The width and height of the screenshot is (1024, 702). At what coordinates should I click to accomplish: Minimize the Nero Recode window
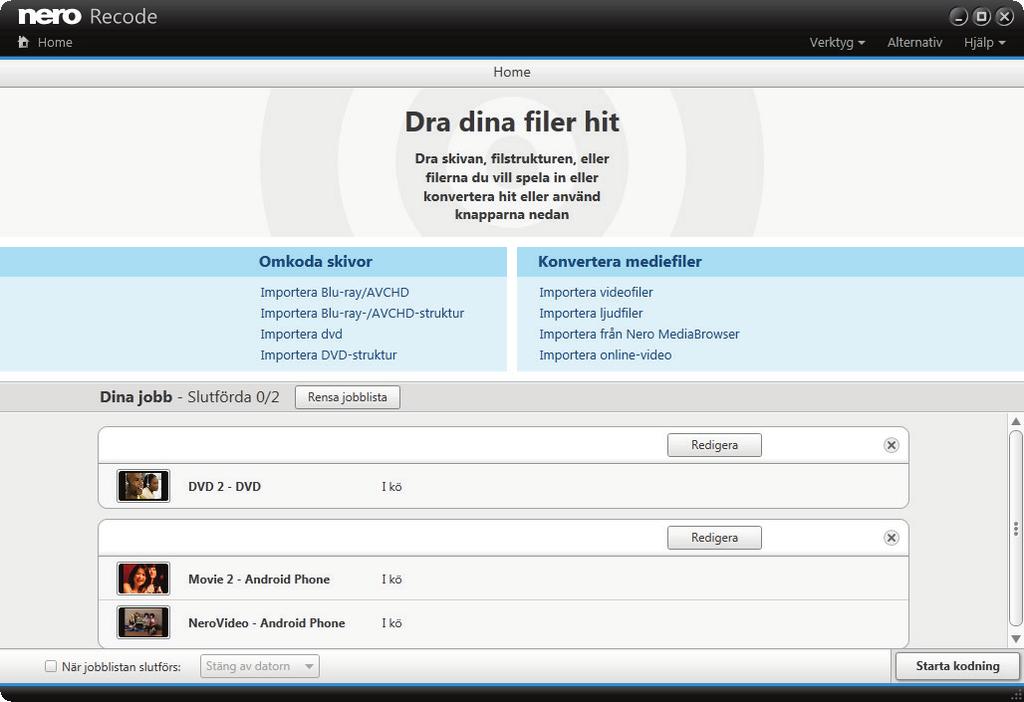(958, 17)
